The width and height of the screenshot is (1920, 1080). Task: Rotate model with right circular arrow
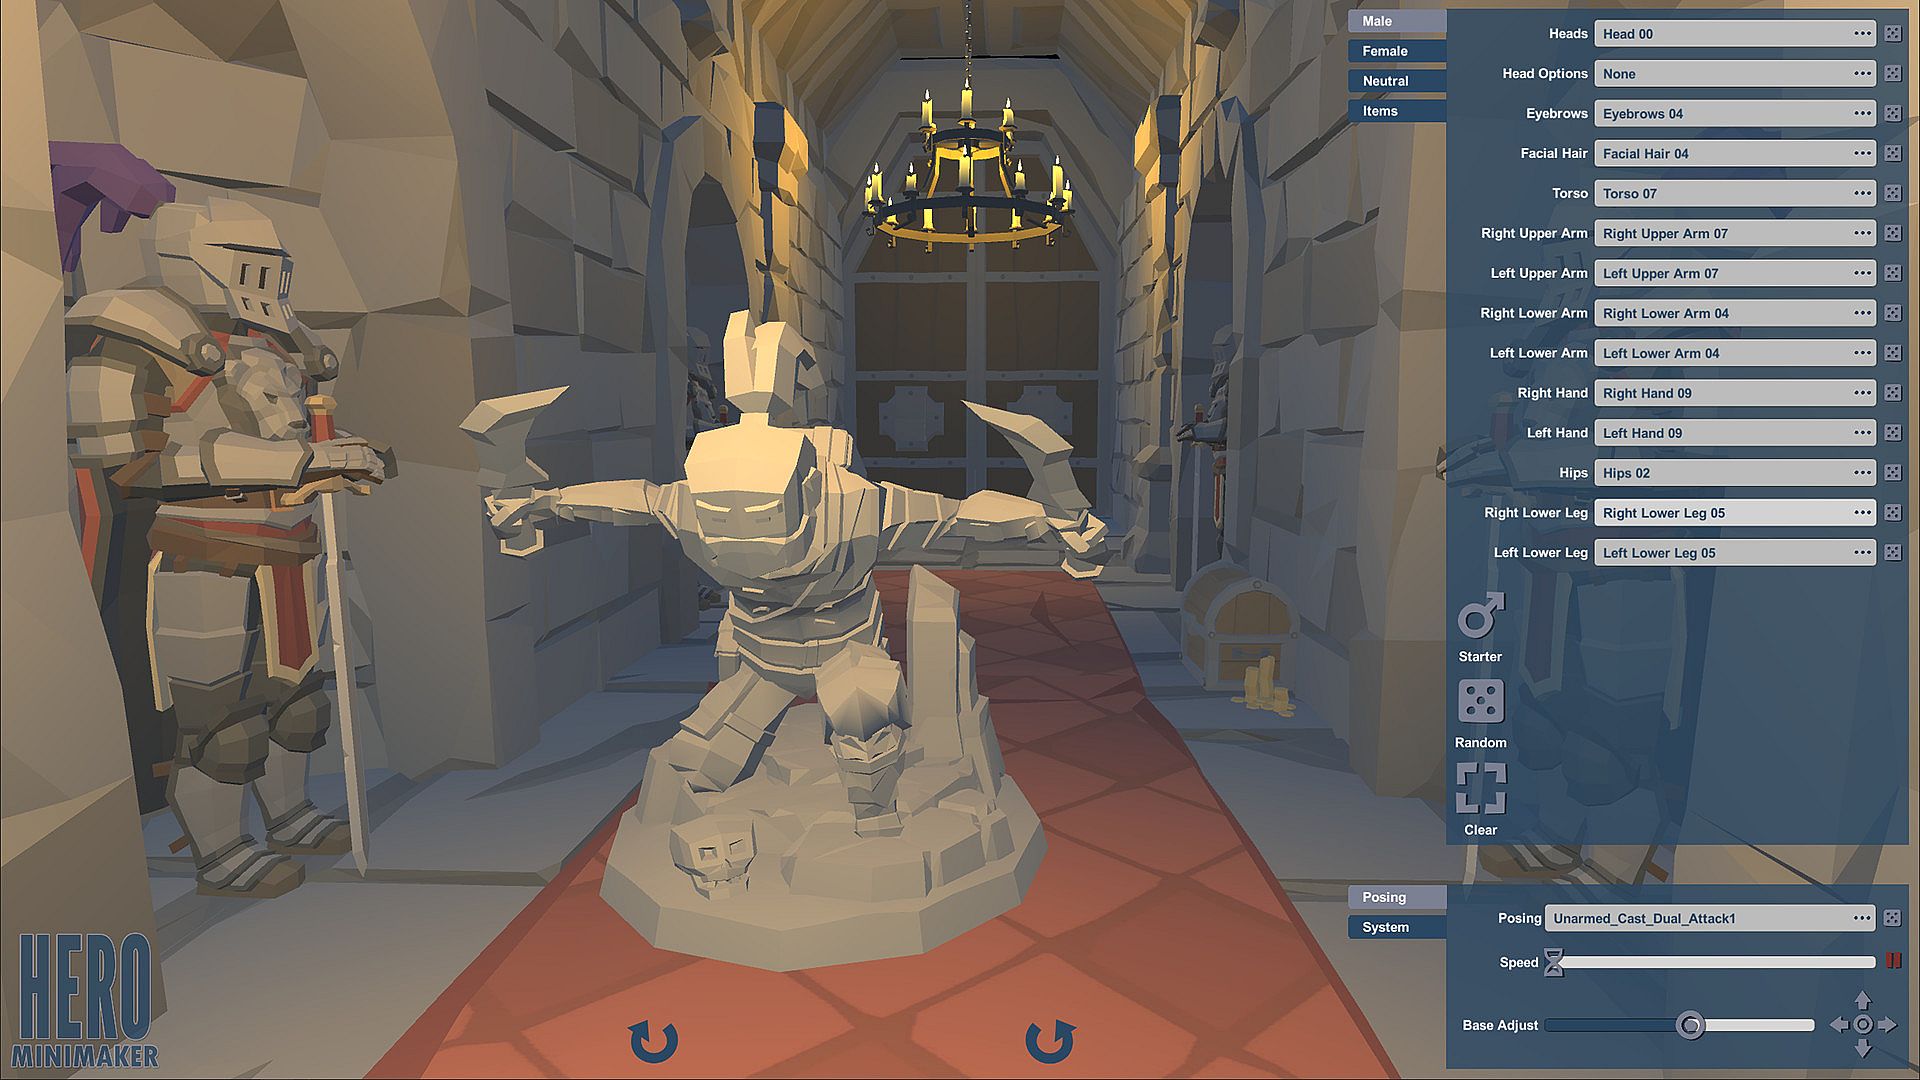(x=1049, y=1041)
